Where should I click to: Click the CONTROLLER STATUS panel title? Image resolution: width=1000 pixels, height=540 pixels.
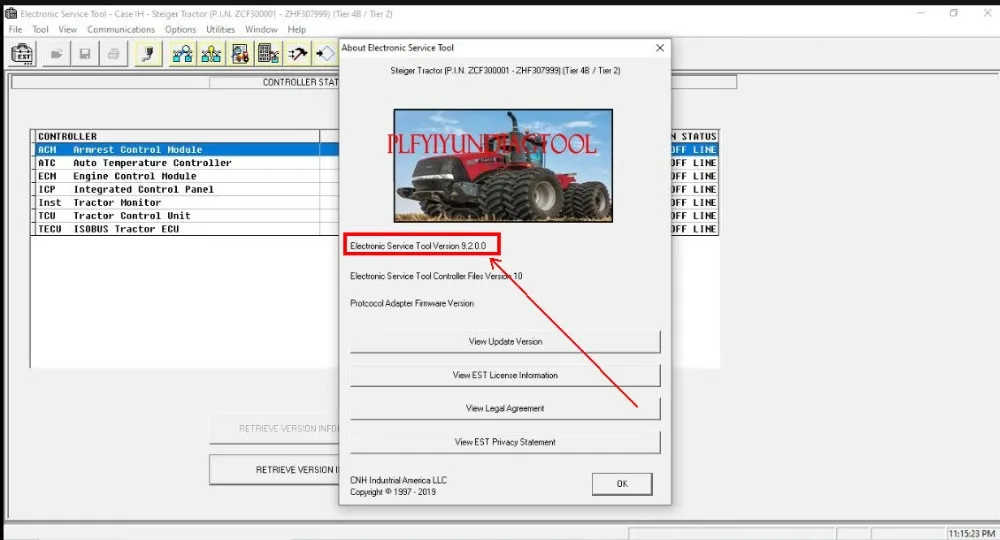(300, 82)
